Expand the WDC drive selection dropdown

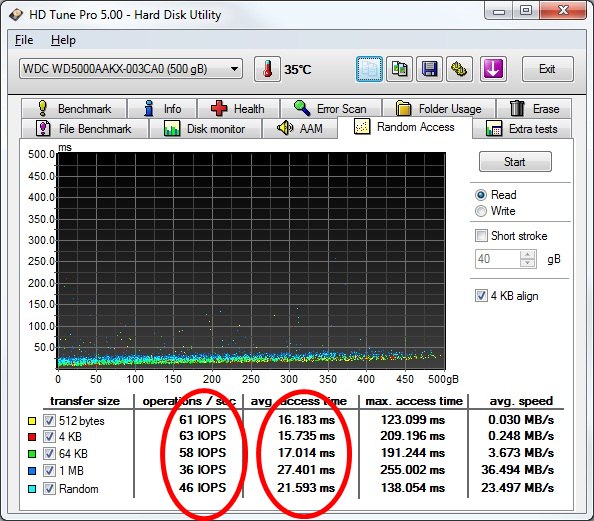[x=131, y=69]
